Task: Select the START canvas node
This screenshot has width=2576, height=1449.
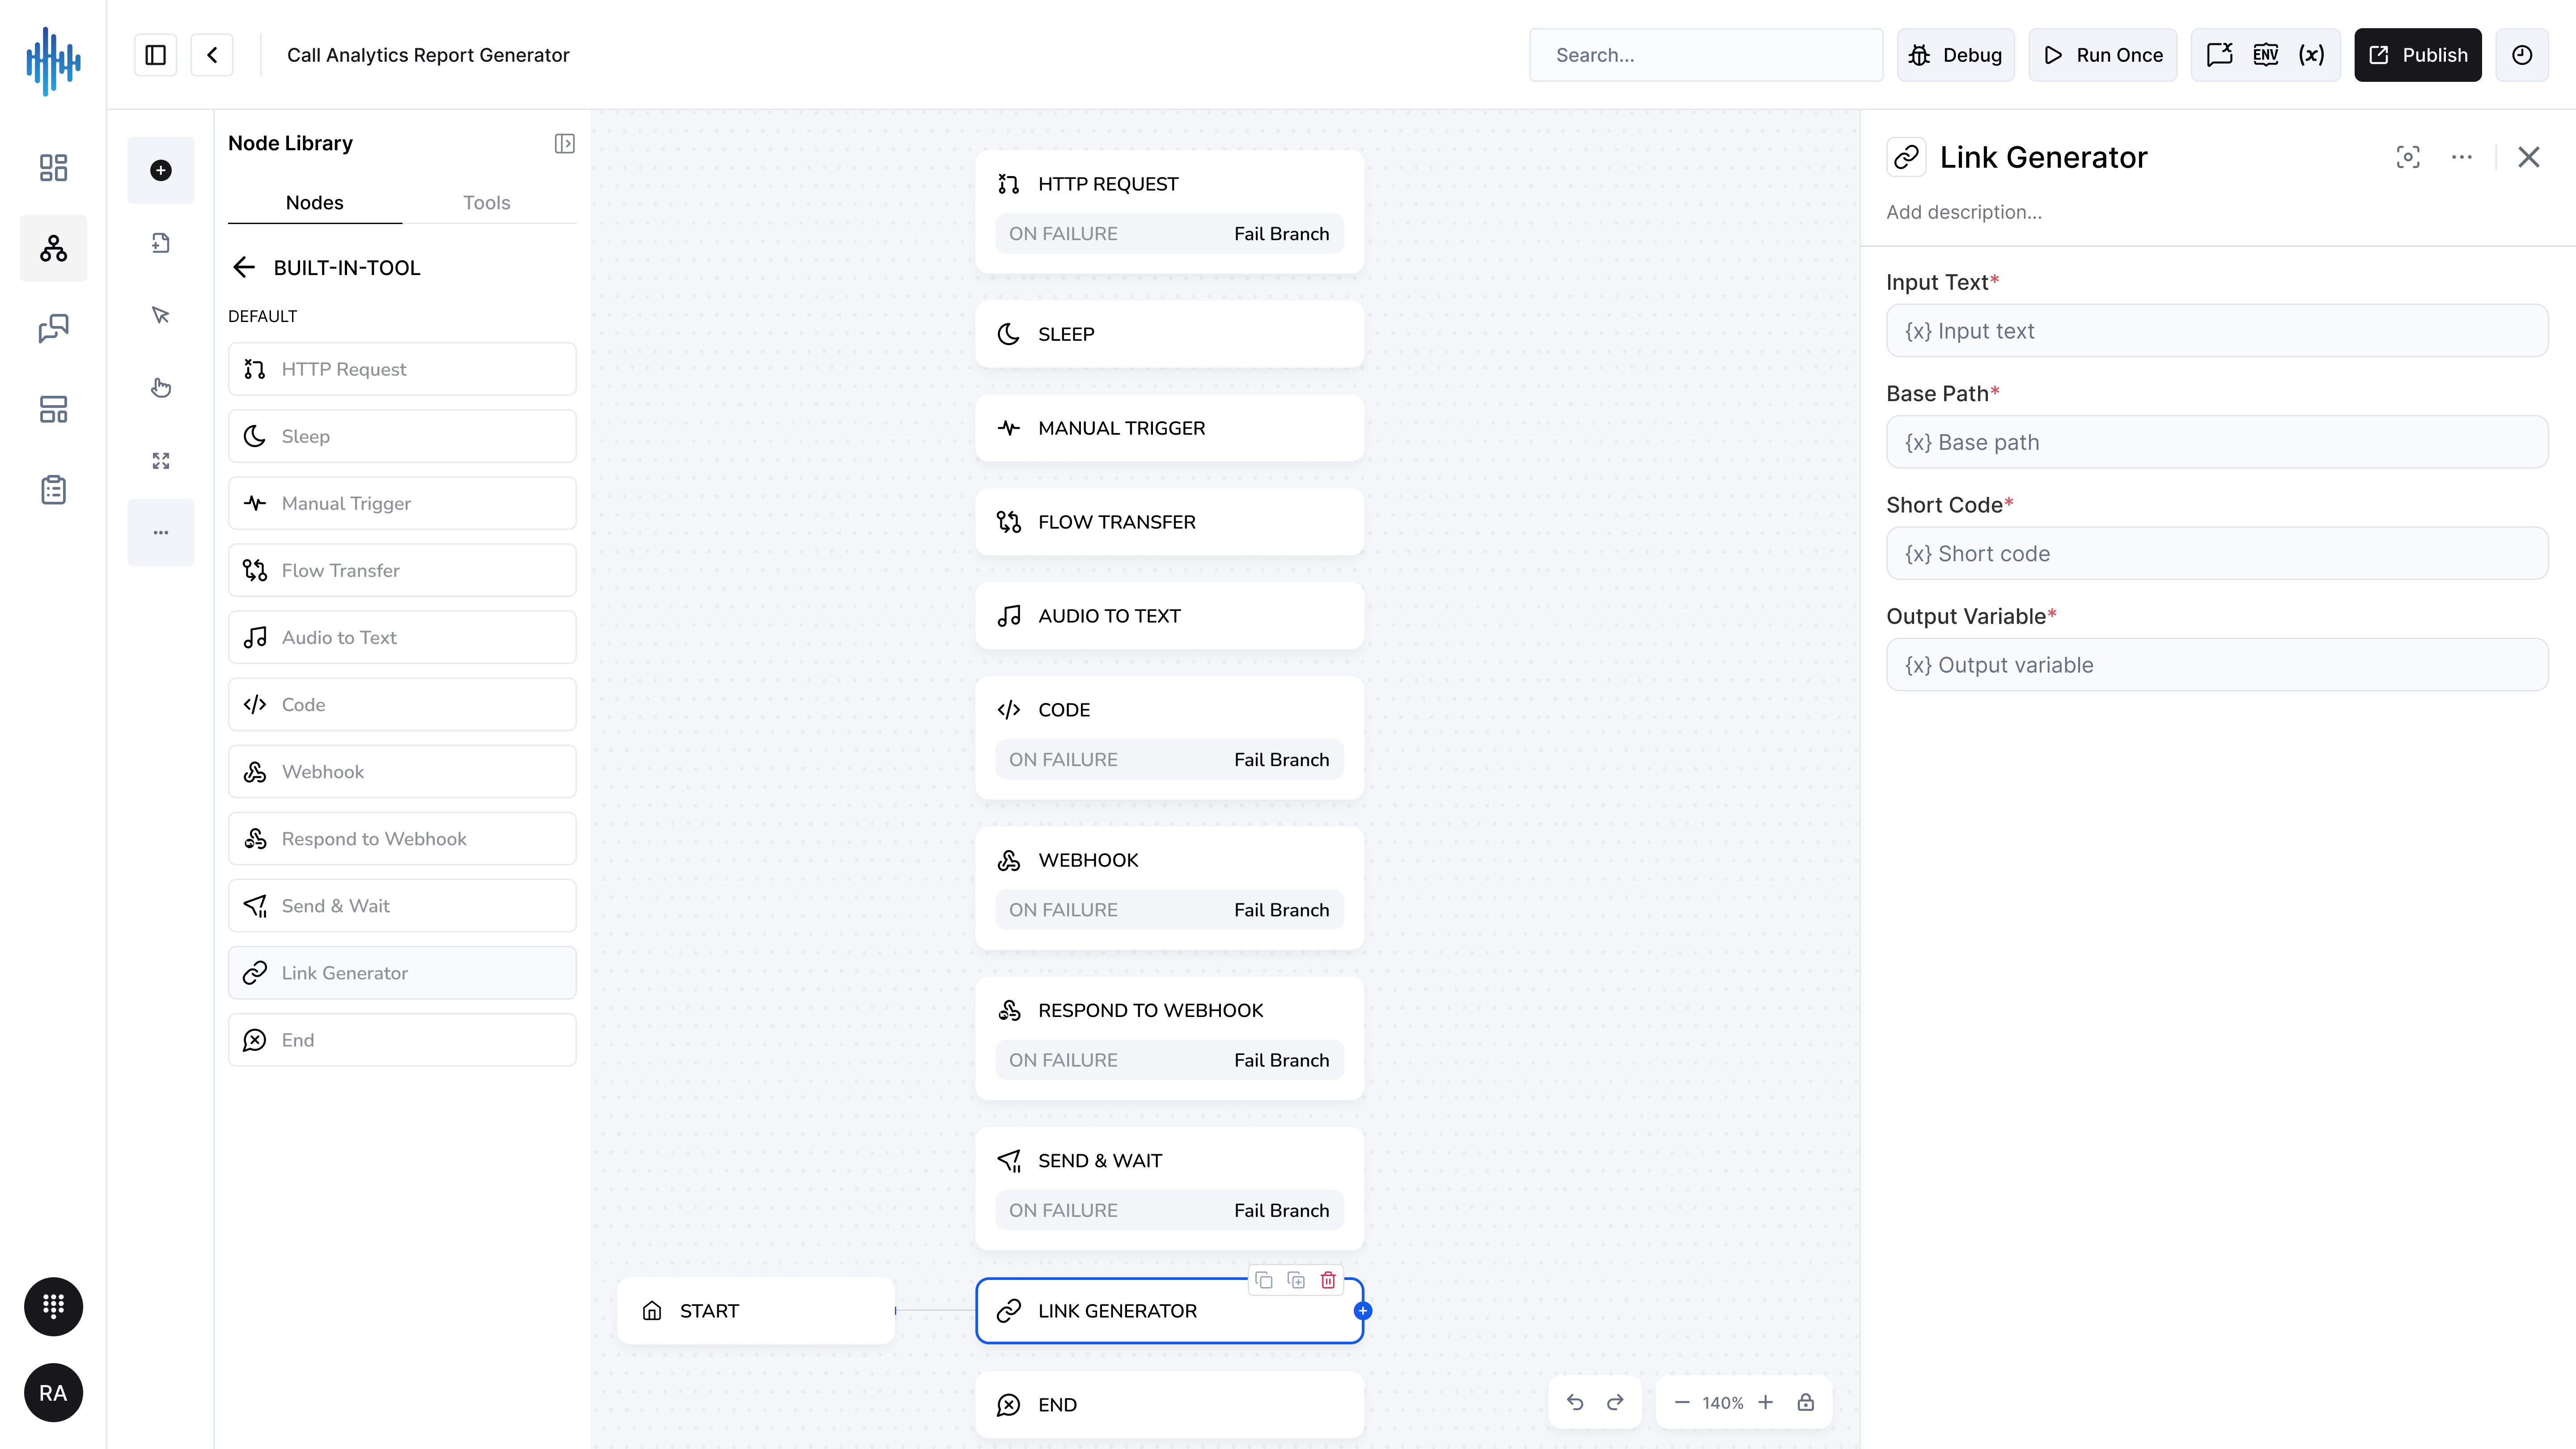Action: pos(756,1310)
